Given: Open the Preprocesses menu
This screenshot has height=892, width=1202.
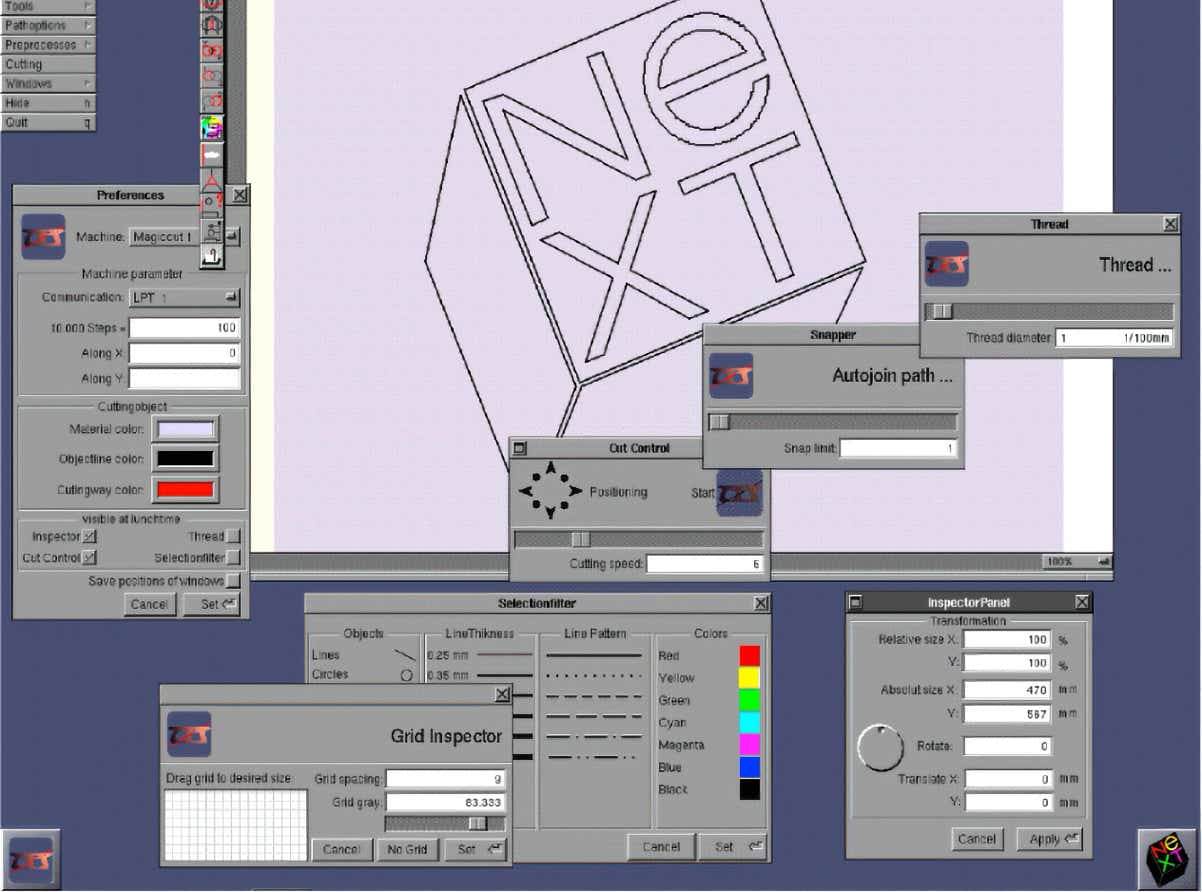Looking at the screenshot, I should 47,45.
